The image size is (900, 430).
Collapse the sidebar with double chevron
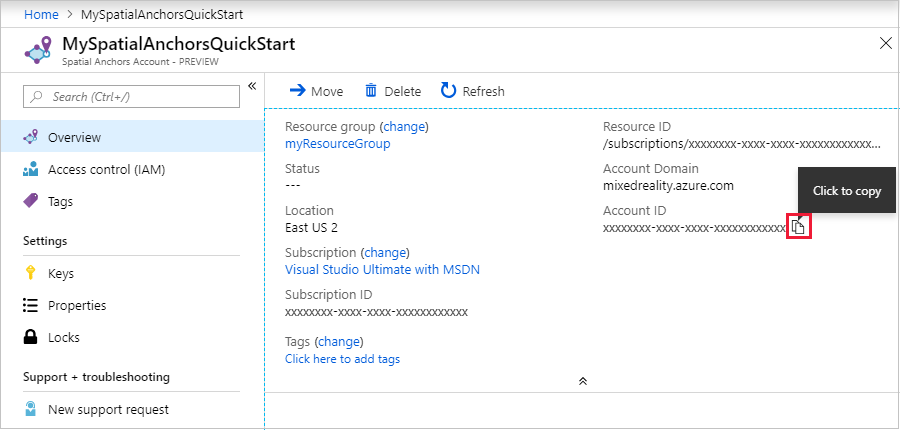(x=251, y=86)
